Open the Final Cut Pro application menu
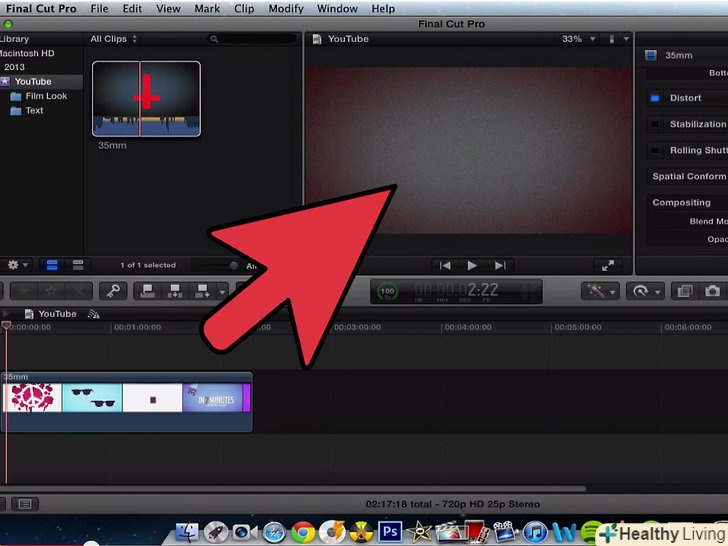The image size is (728, 546). pyautogui.click(x=41, y=8)
